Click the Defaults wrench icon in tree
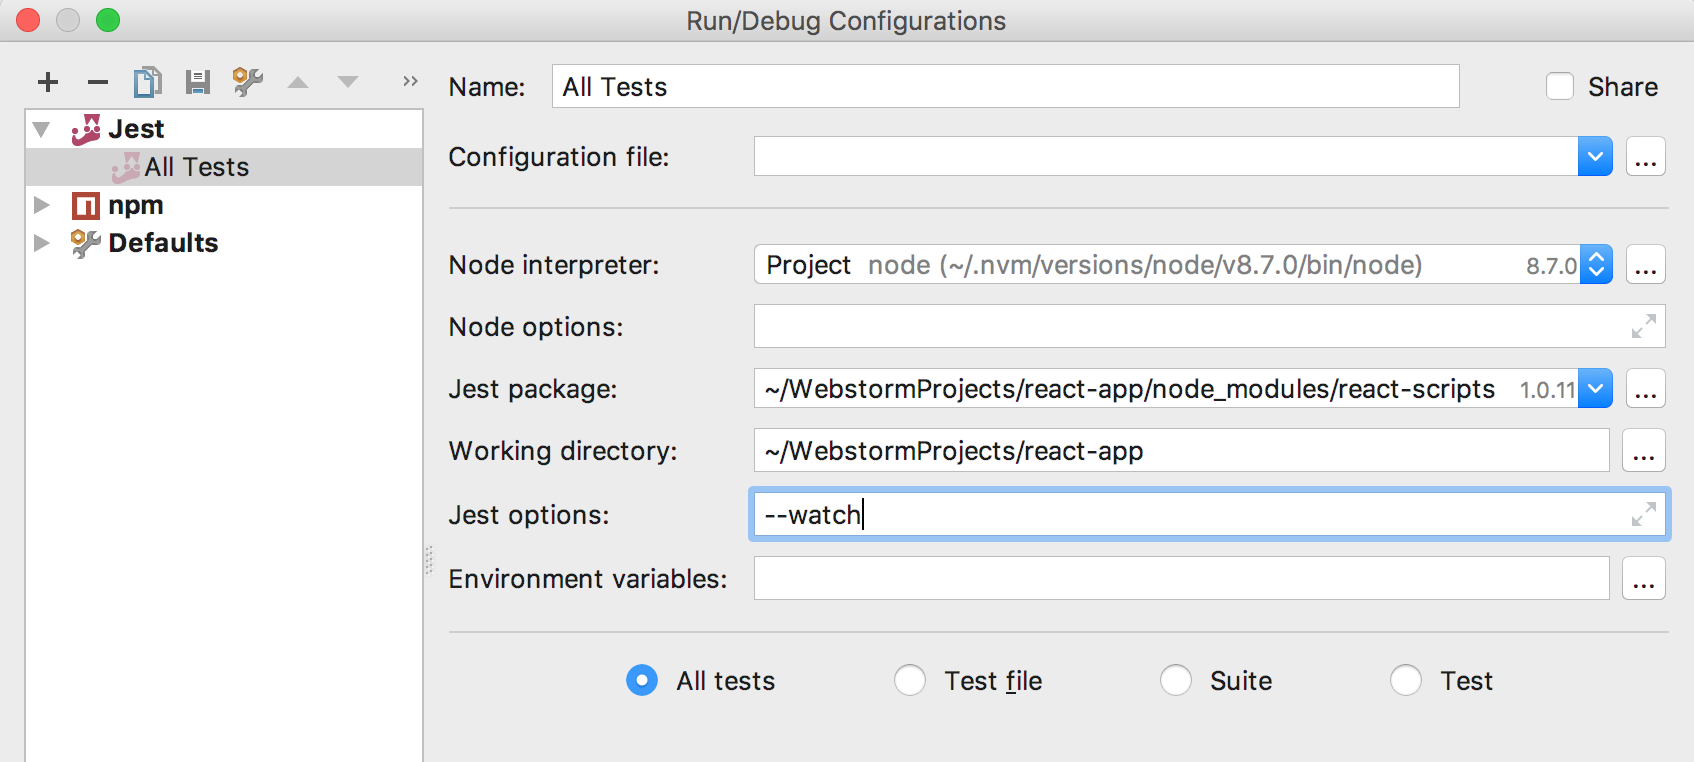1694x762 pixels. coord(86,243)
